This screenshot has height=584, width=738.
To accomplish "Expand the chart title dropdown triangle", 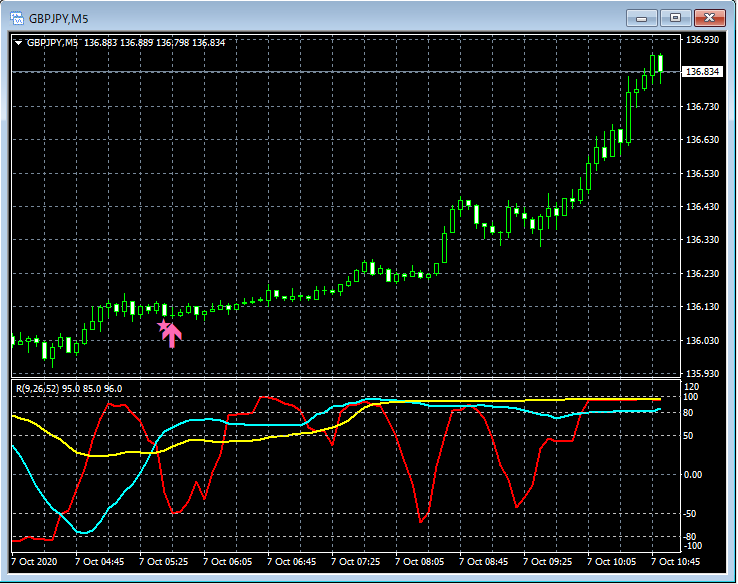I will pyautogui.click(x=18, y=43).
